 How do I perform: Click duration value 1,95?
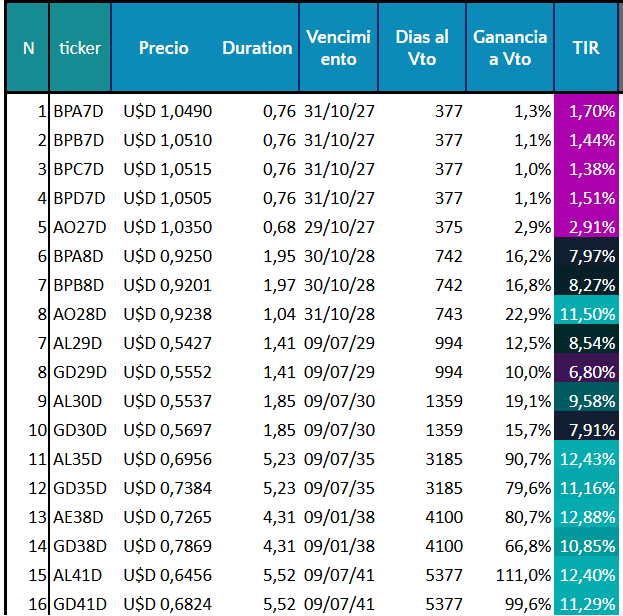tap(279, 256)
